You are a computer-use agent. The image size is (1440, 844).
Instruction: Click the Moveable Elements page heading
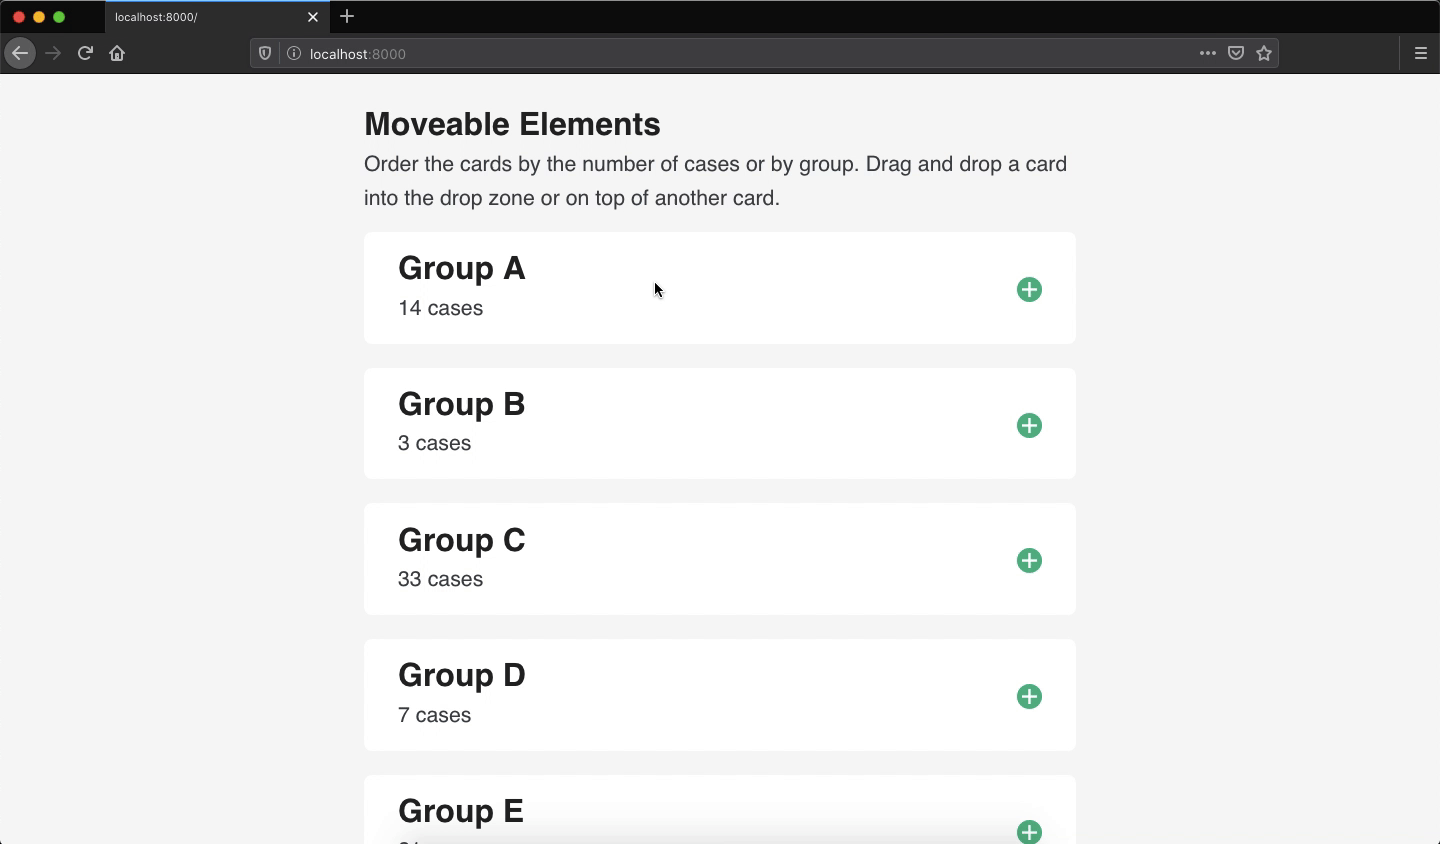(x=512, y=124)
